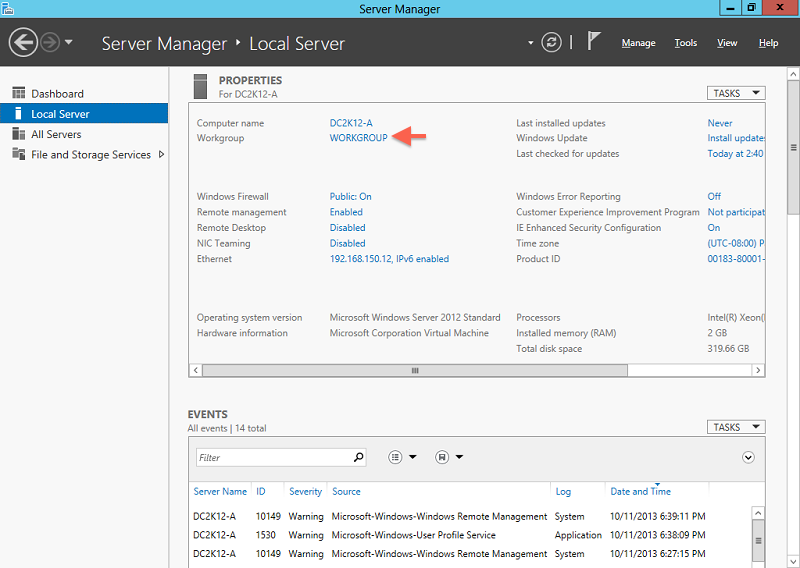Click the Public: On firewall link

pyautogui.click(x=351, y=196)
